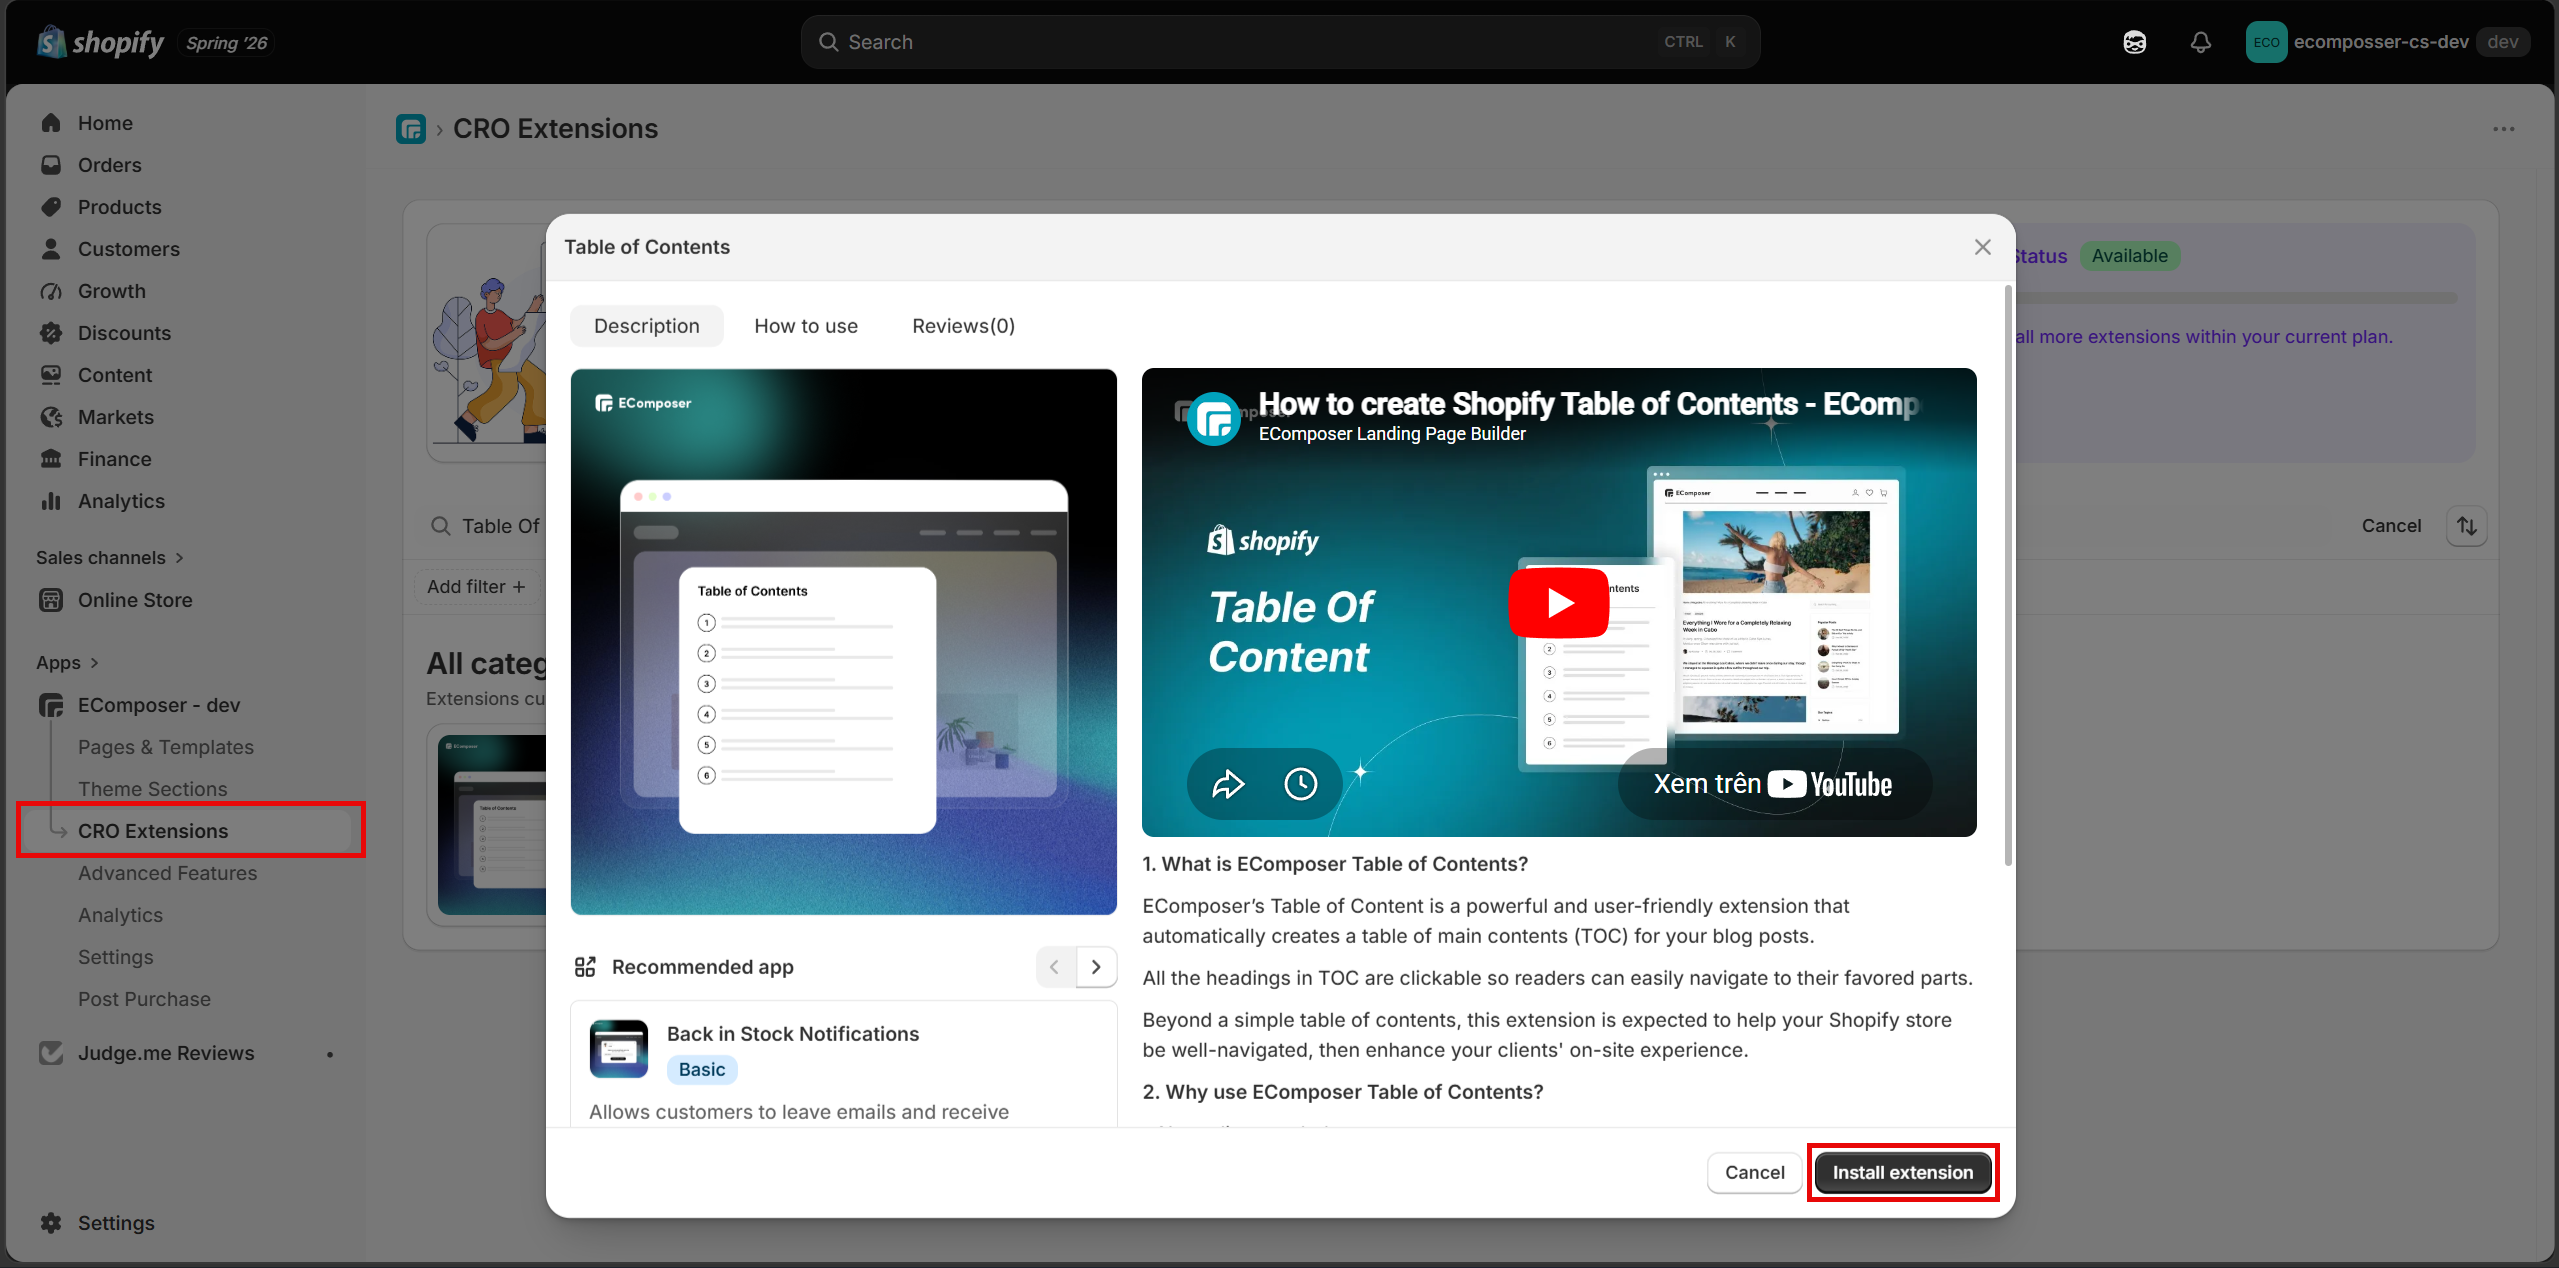The image size is (2559, 1268).
Task: Open Pages & Templates in sidebar
Action: click(x=166, y=747)
